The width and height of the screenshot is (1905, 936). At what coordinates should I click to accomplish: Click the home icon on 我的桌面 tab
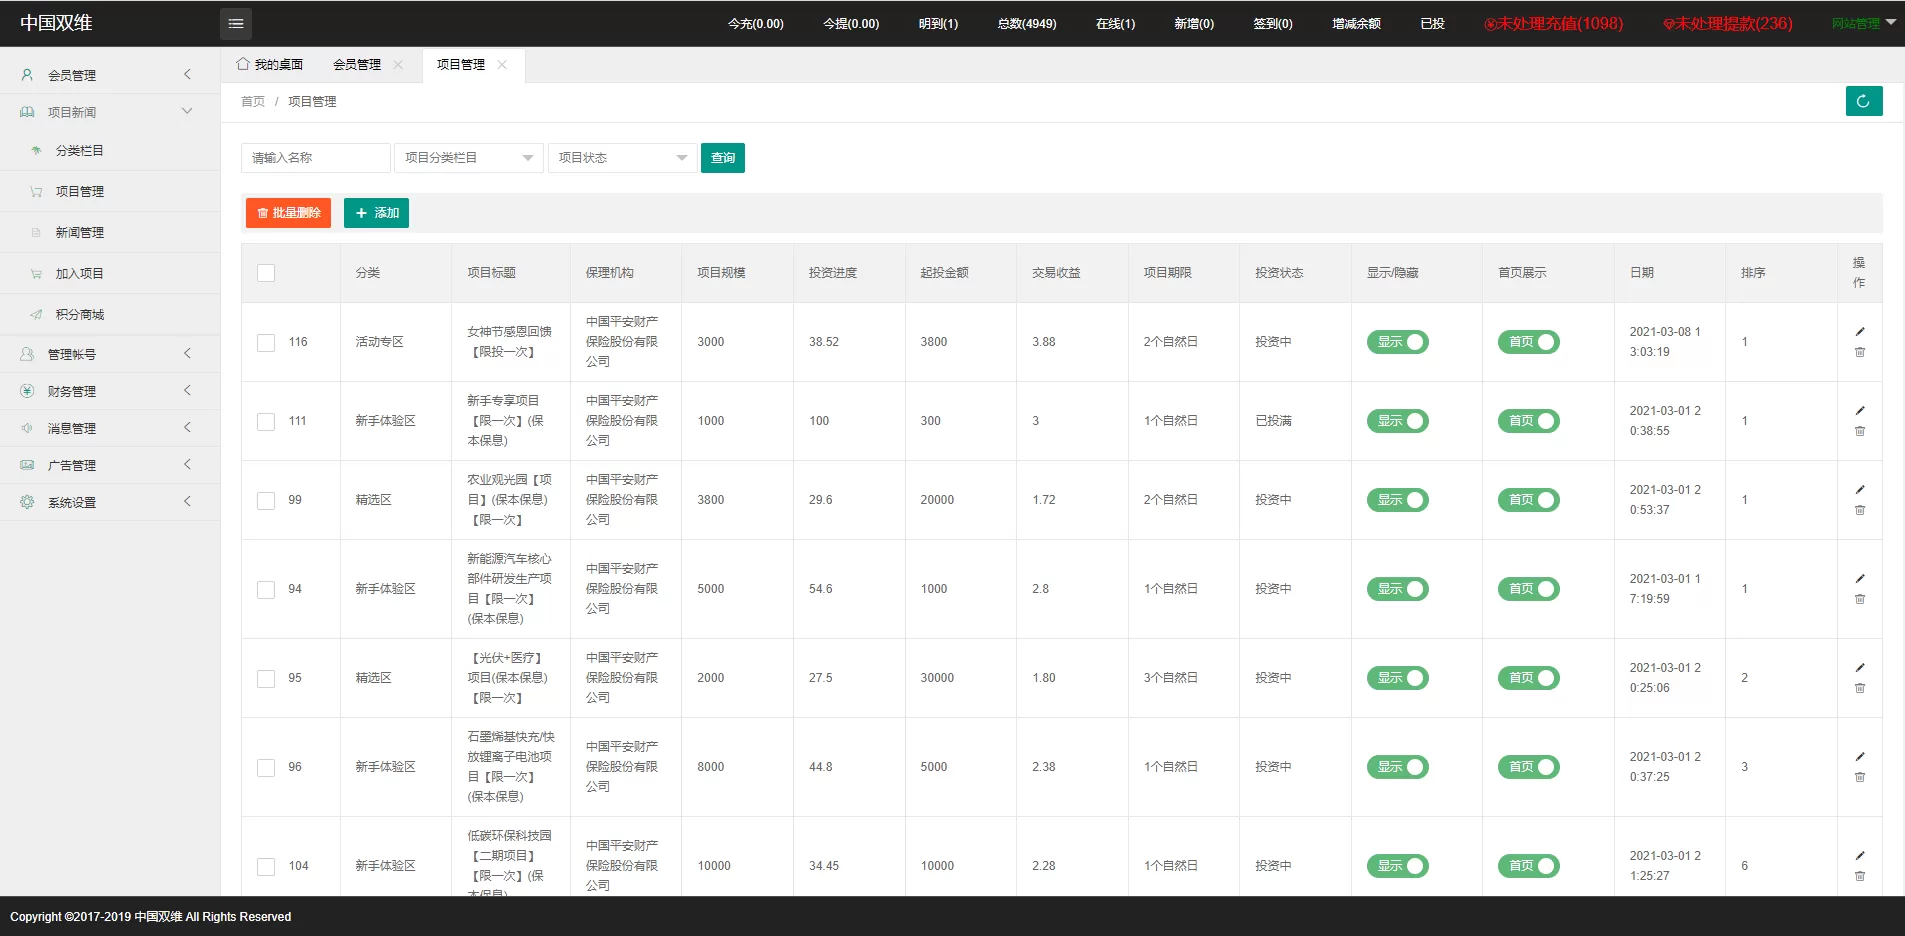(x=243, y=64)
